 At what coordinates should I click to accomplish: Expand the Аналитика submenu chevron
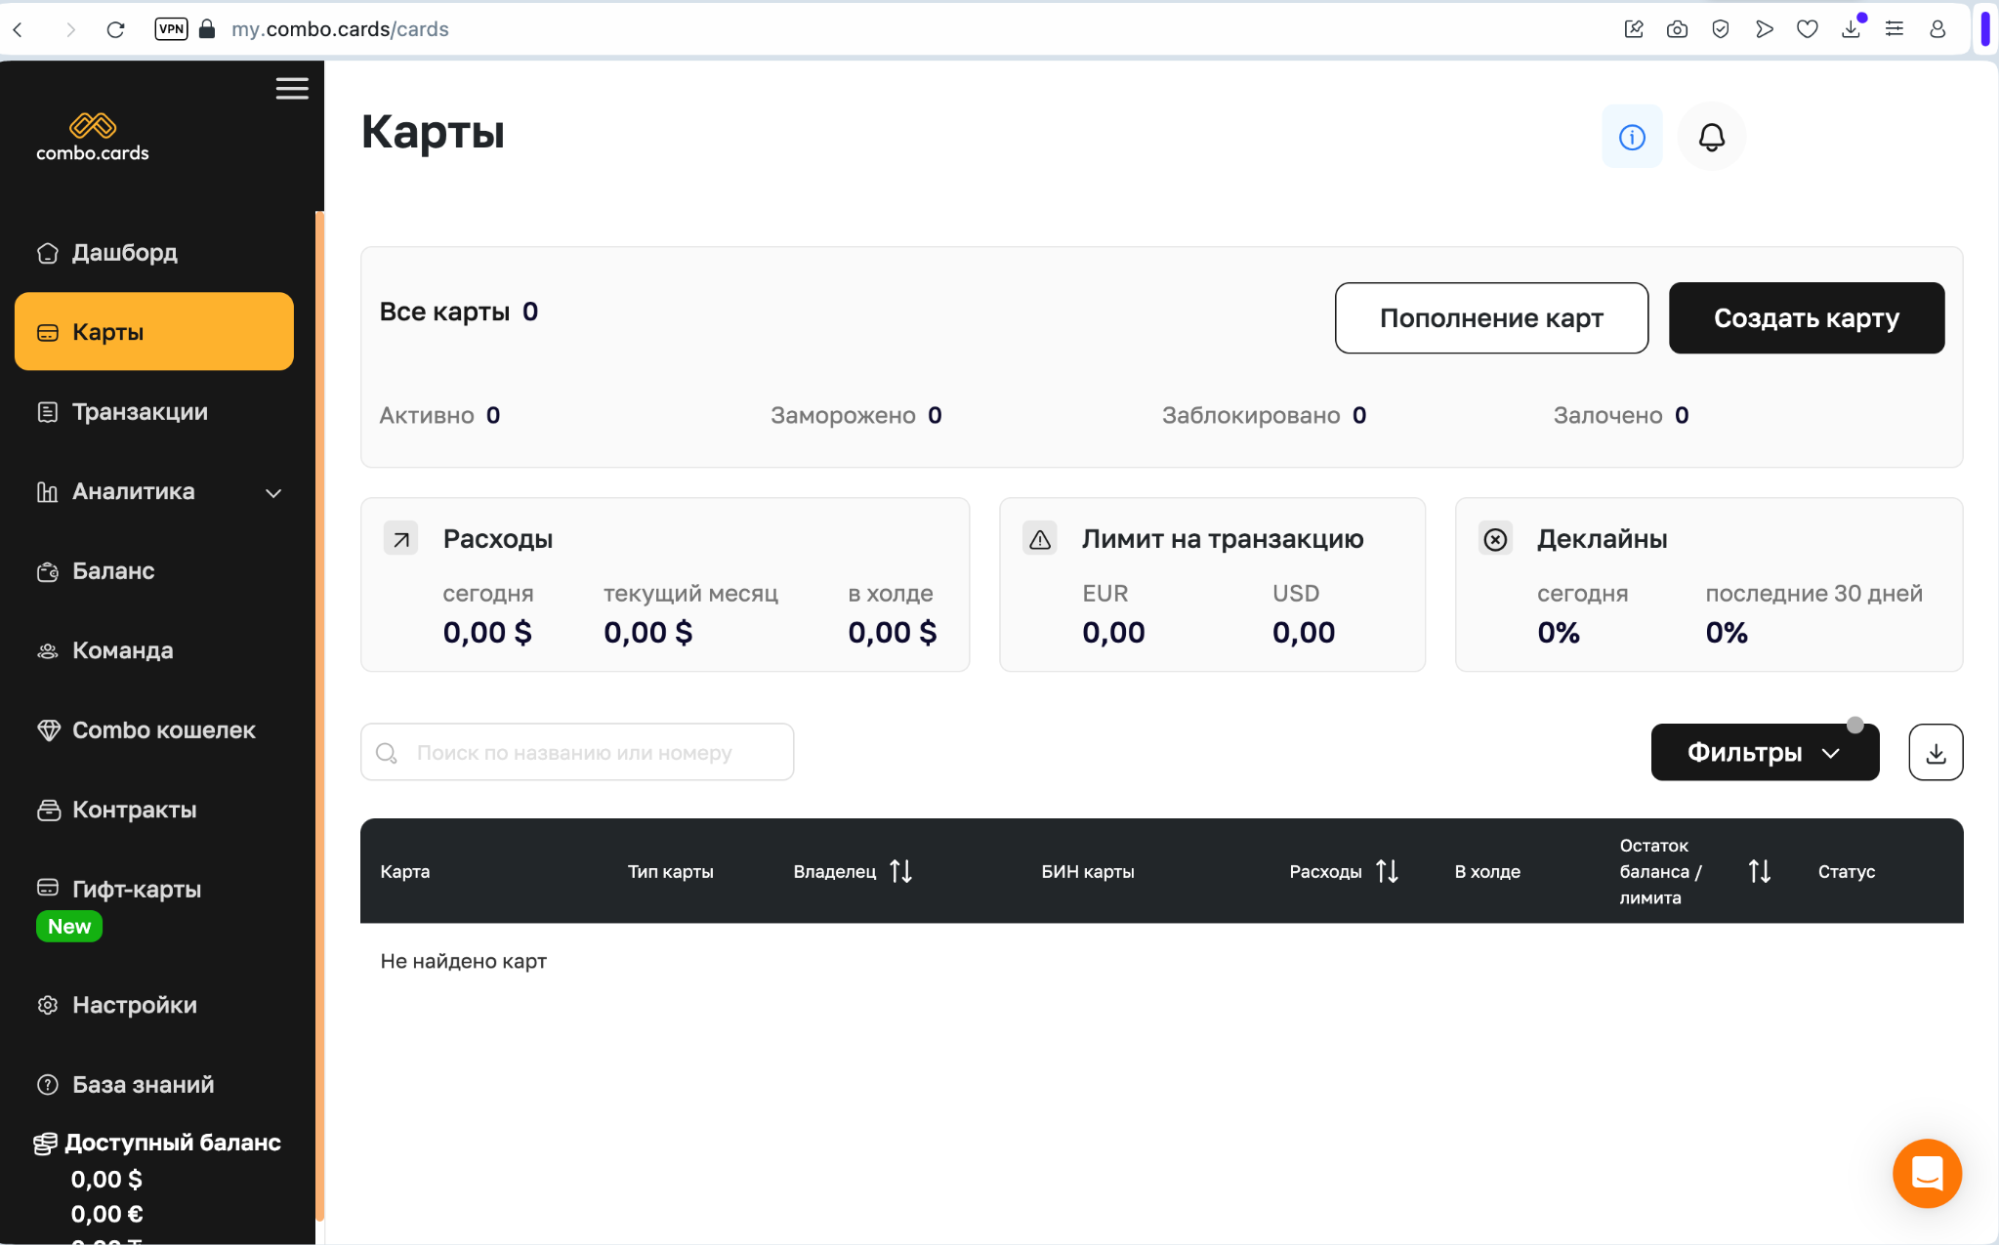[x=274, y=492]
